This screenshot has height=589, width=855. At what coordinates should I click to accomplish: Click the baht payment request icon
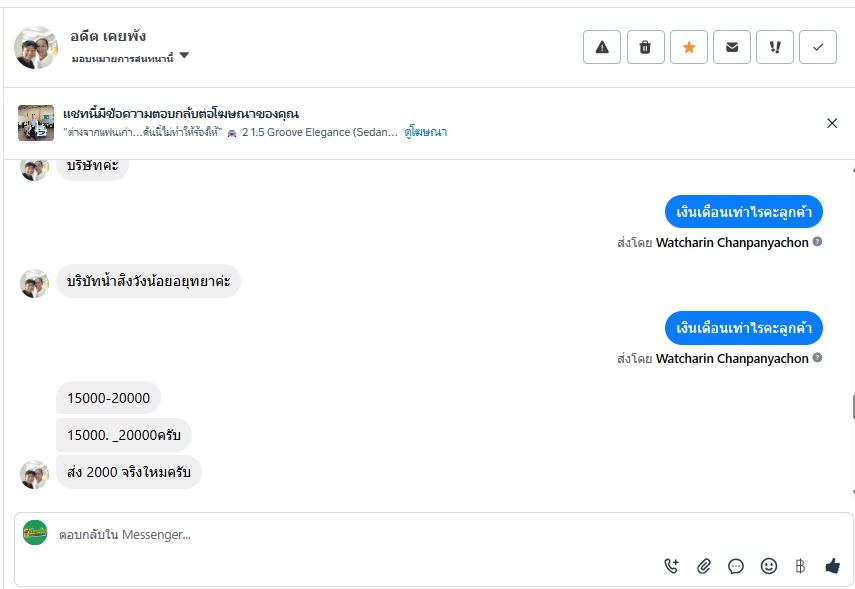800,566
